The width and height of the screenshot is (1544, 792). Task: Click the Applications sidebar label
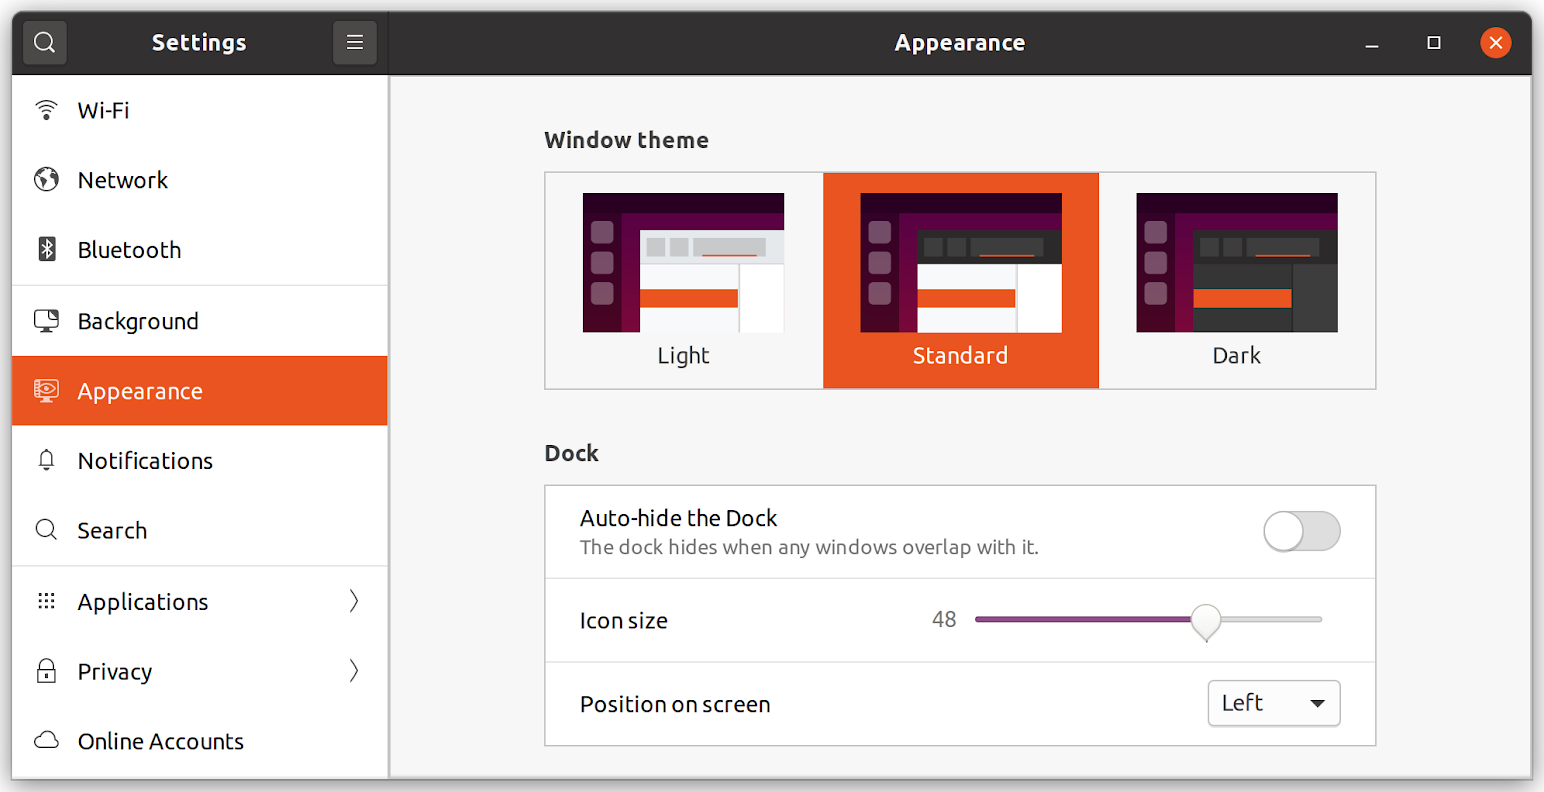pos(143,602)
